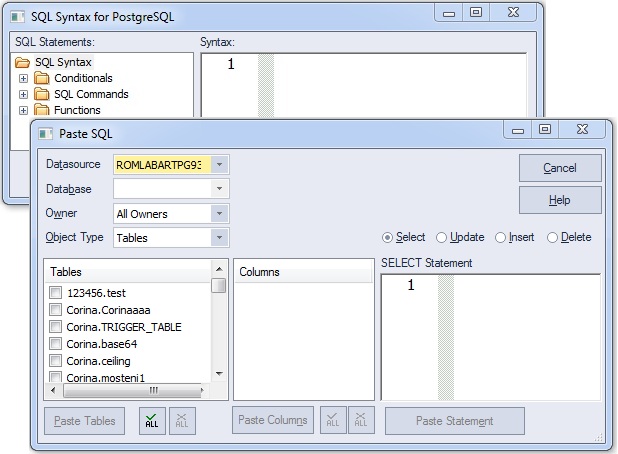
Task: Expand the Functions tree node
Action: pos(23,110)
